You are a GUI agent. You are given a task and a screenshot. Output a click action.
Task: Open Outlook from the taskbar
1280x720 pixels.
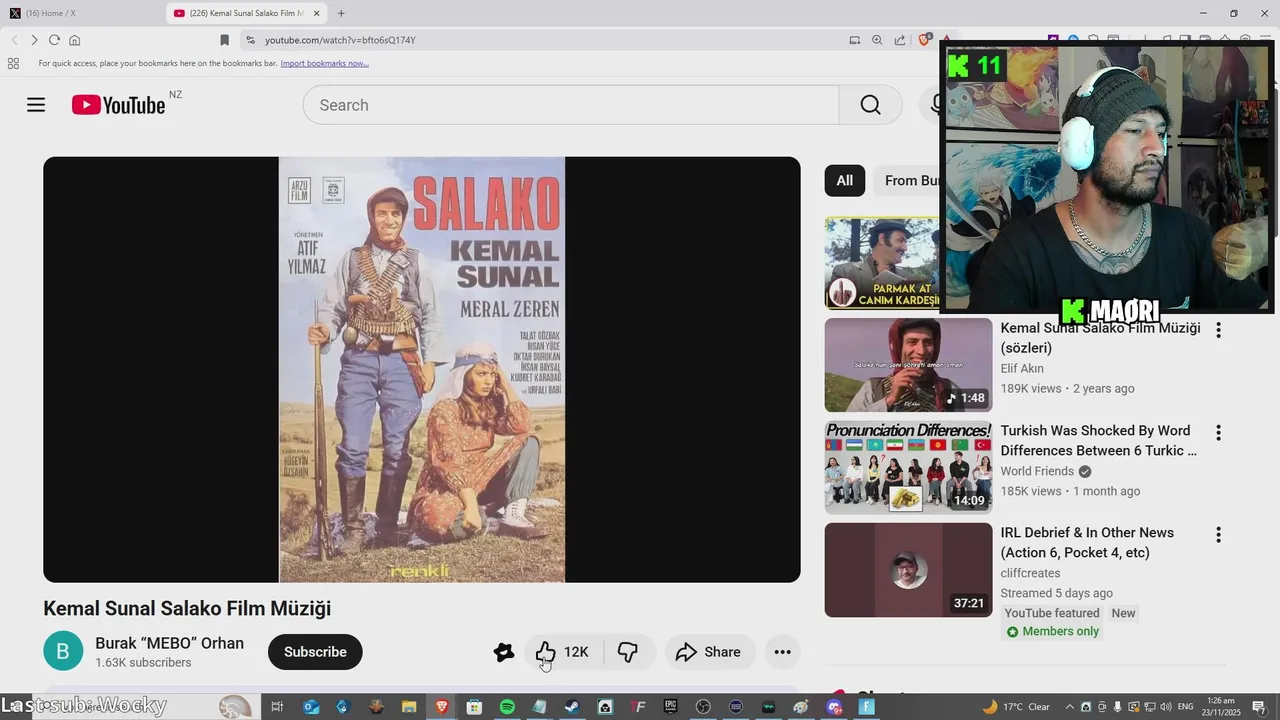point(311,707)
